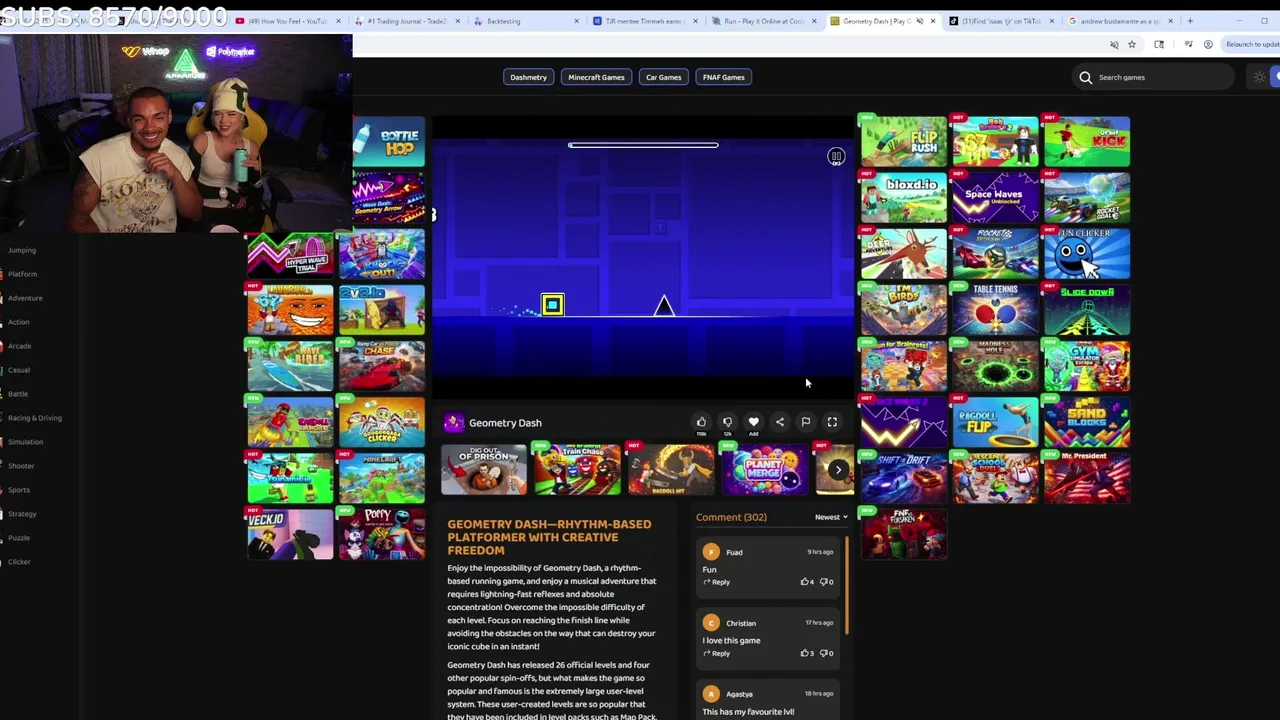Like Christian's comment

coord(806,653)
